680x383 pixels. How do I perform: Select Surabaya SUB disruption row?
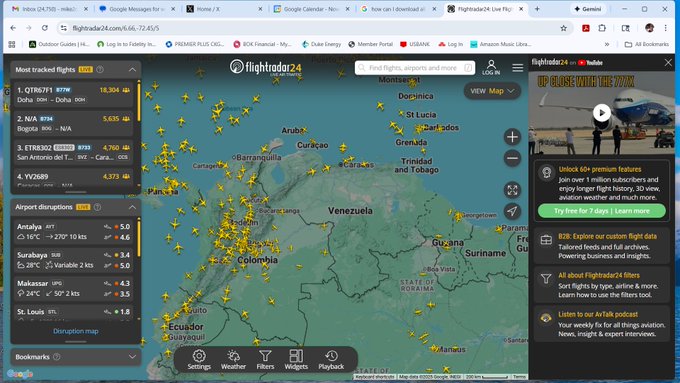click(x=73, y=260)
